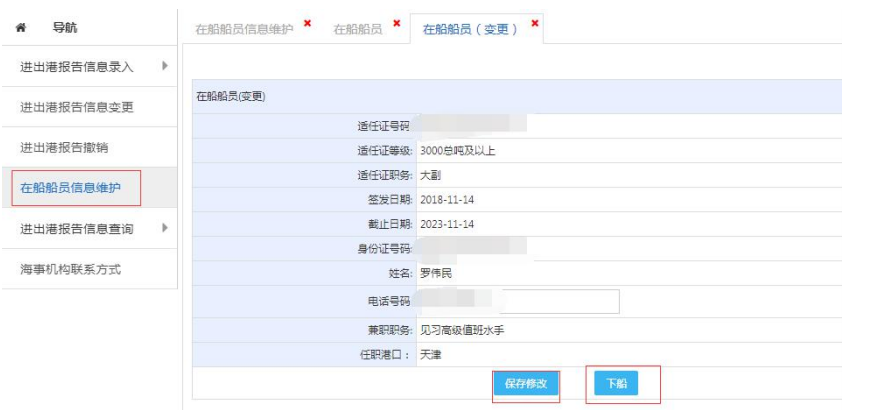Click the 下船 button
Image resolution: width=869 pixels, height=410 pixels.
tap(615, 383)
